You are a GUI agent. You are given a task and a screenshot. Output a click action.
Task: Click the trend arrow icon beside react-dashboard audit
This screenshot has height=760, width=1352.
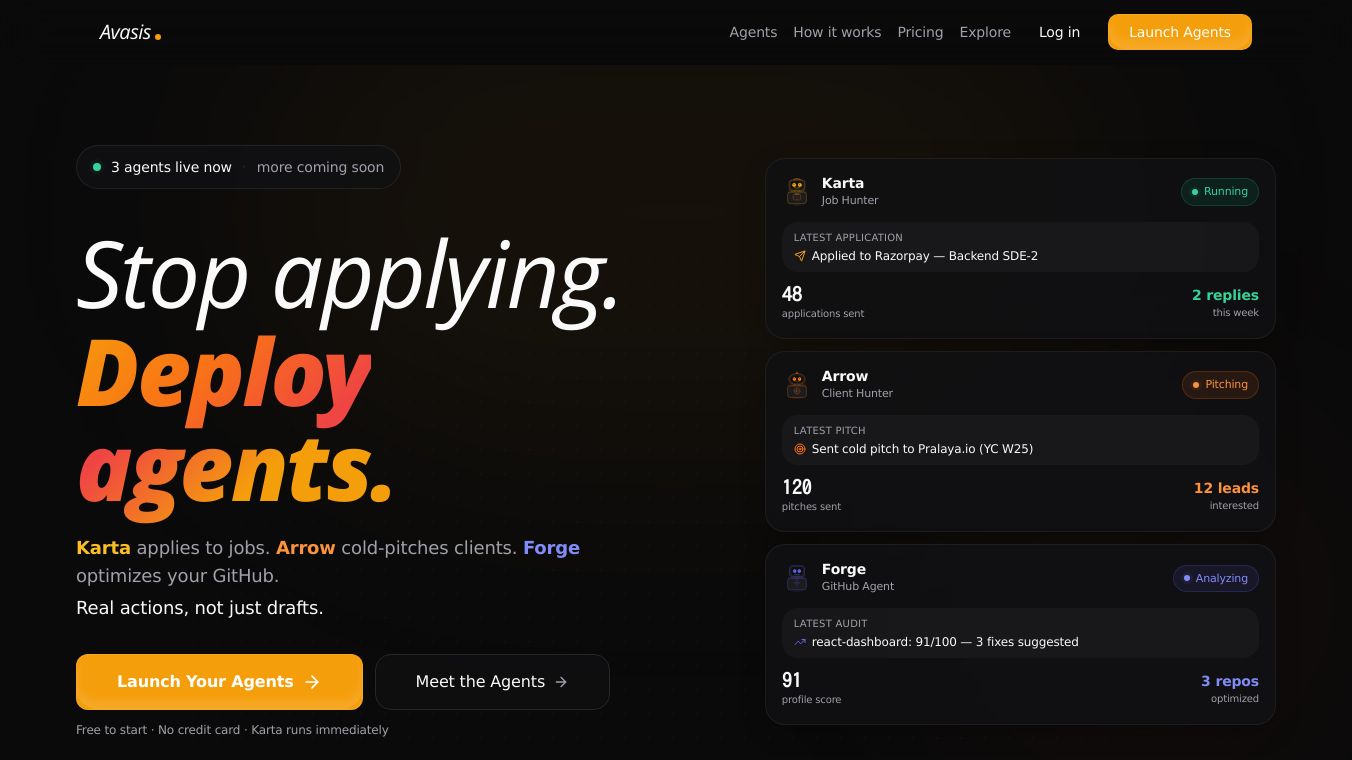(x=800, y=642)
